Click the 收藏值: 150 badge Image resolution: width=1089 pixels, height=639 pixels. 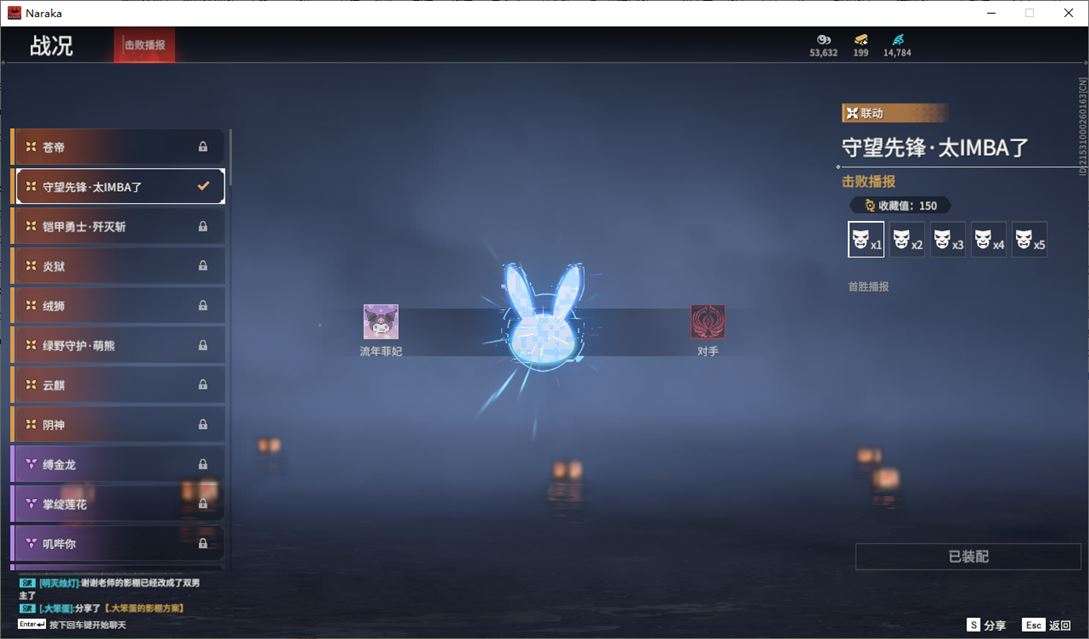coord(901,206)
